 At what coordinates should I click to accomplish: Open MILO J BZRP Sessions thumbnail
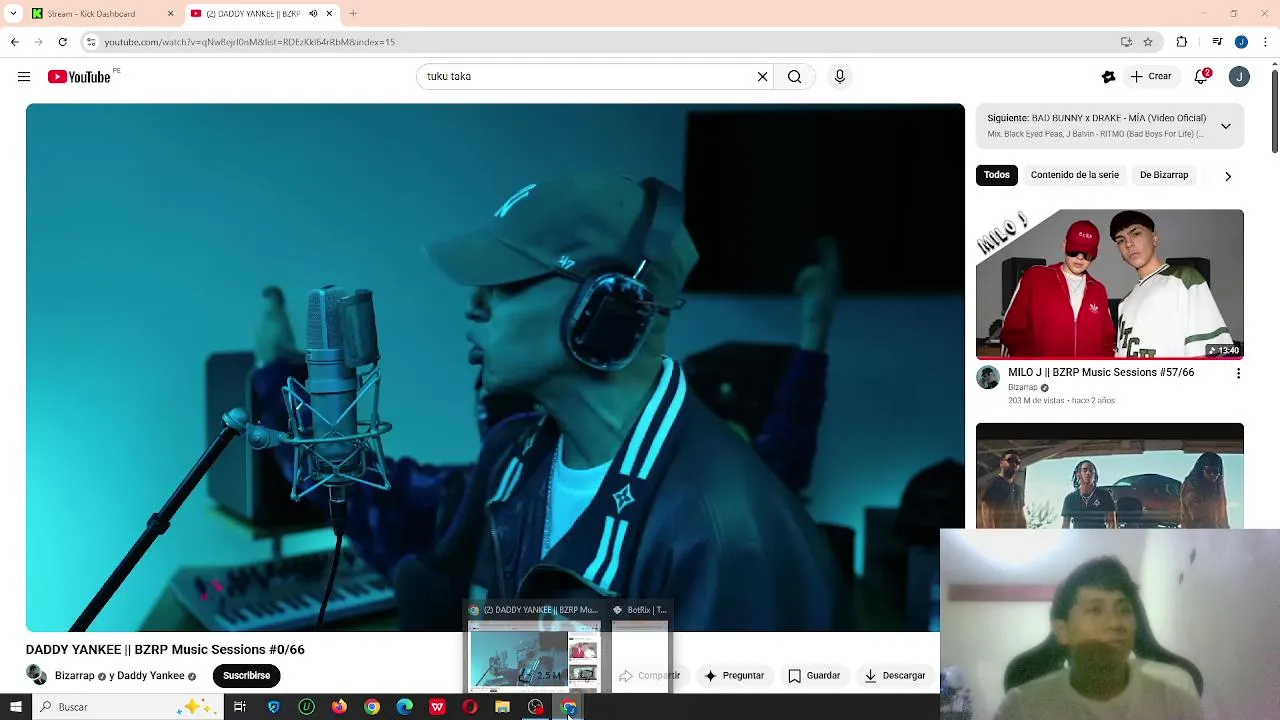(x=1110, y=284)
